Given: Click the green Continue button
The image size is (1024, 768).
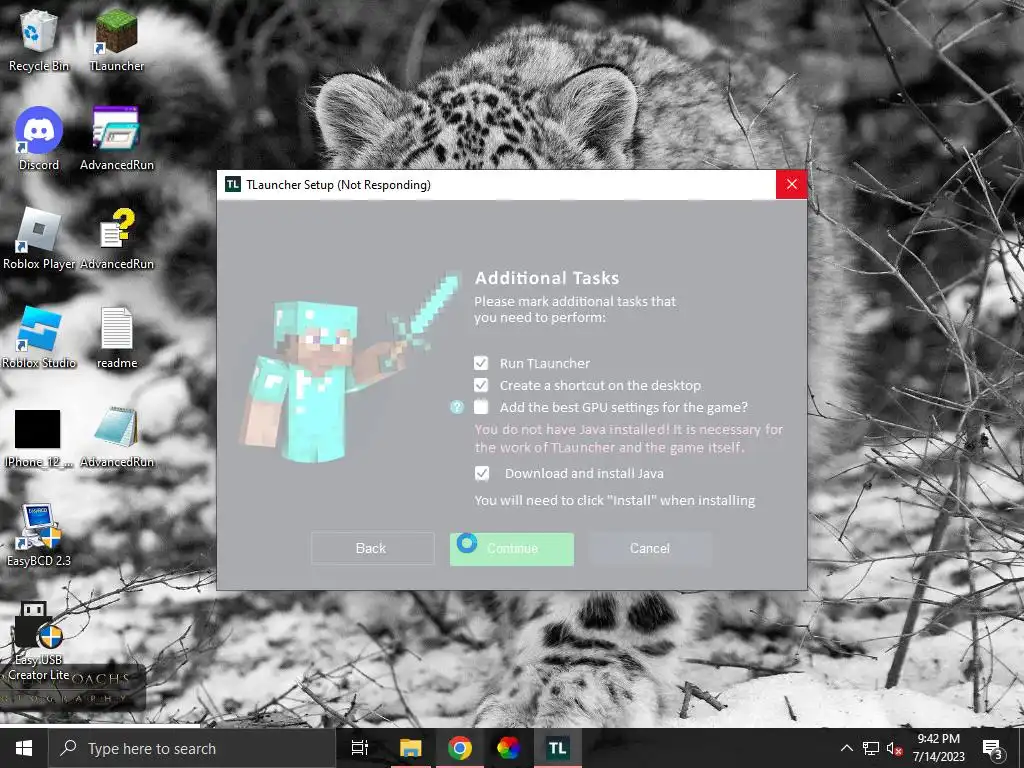Looking at the screenshot, I should point(512,549).
